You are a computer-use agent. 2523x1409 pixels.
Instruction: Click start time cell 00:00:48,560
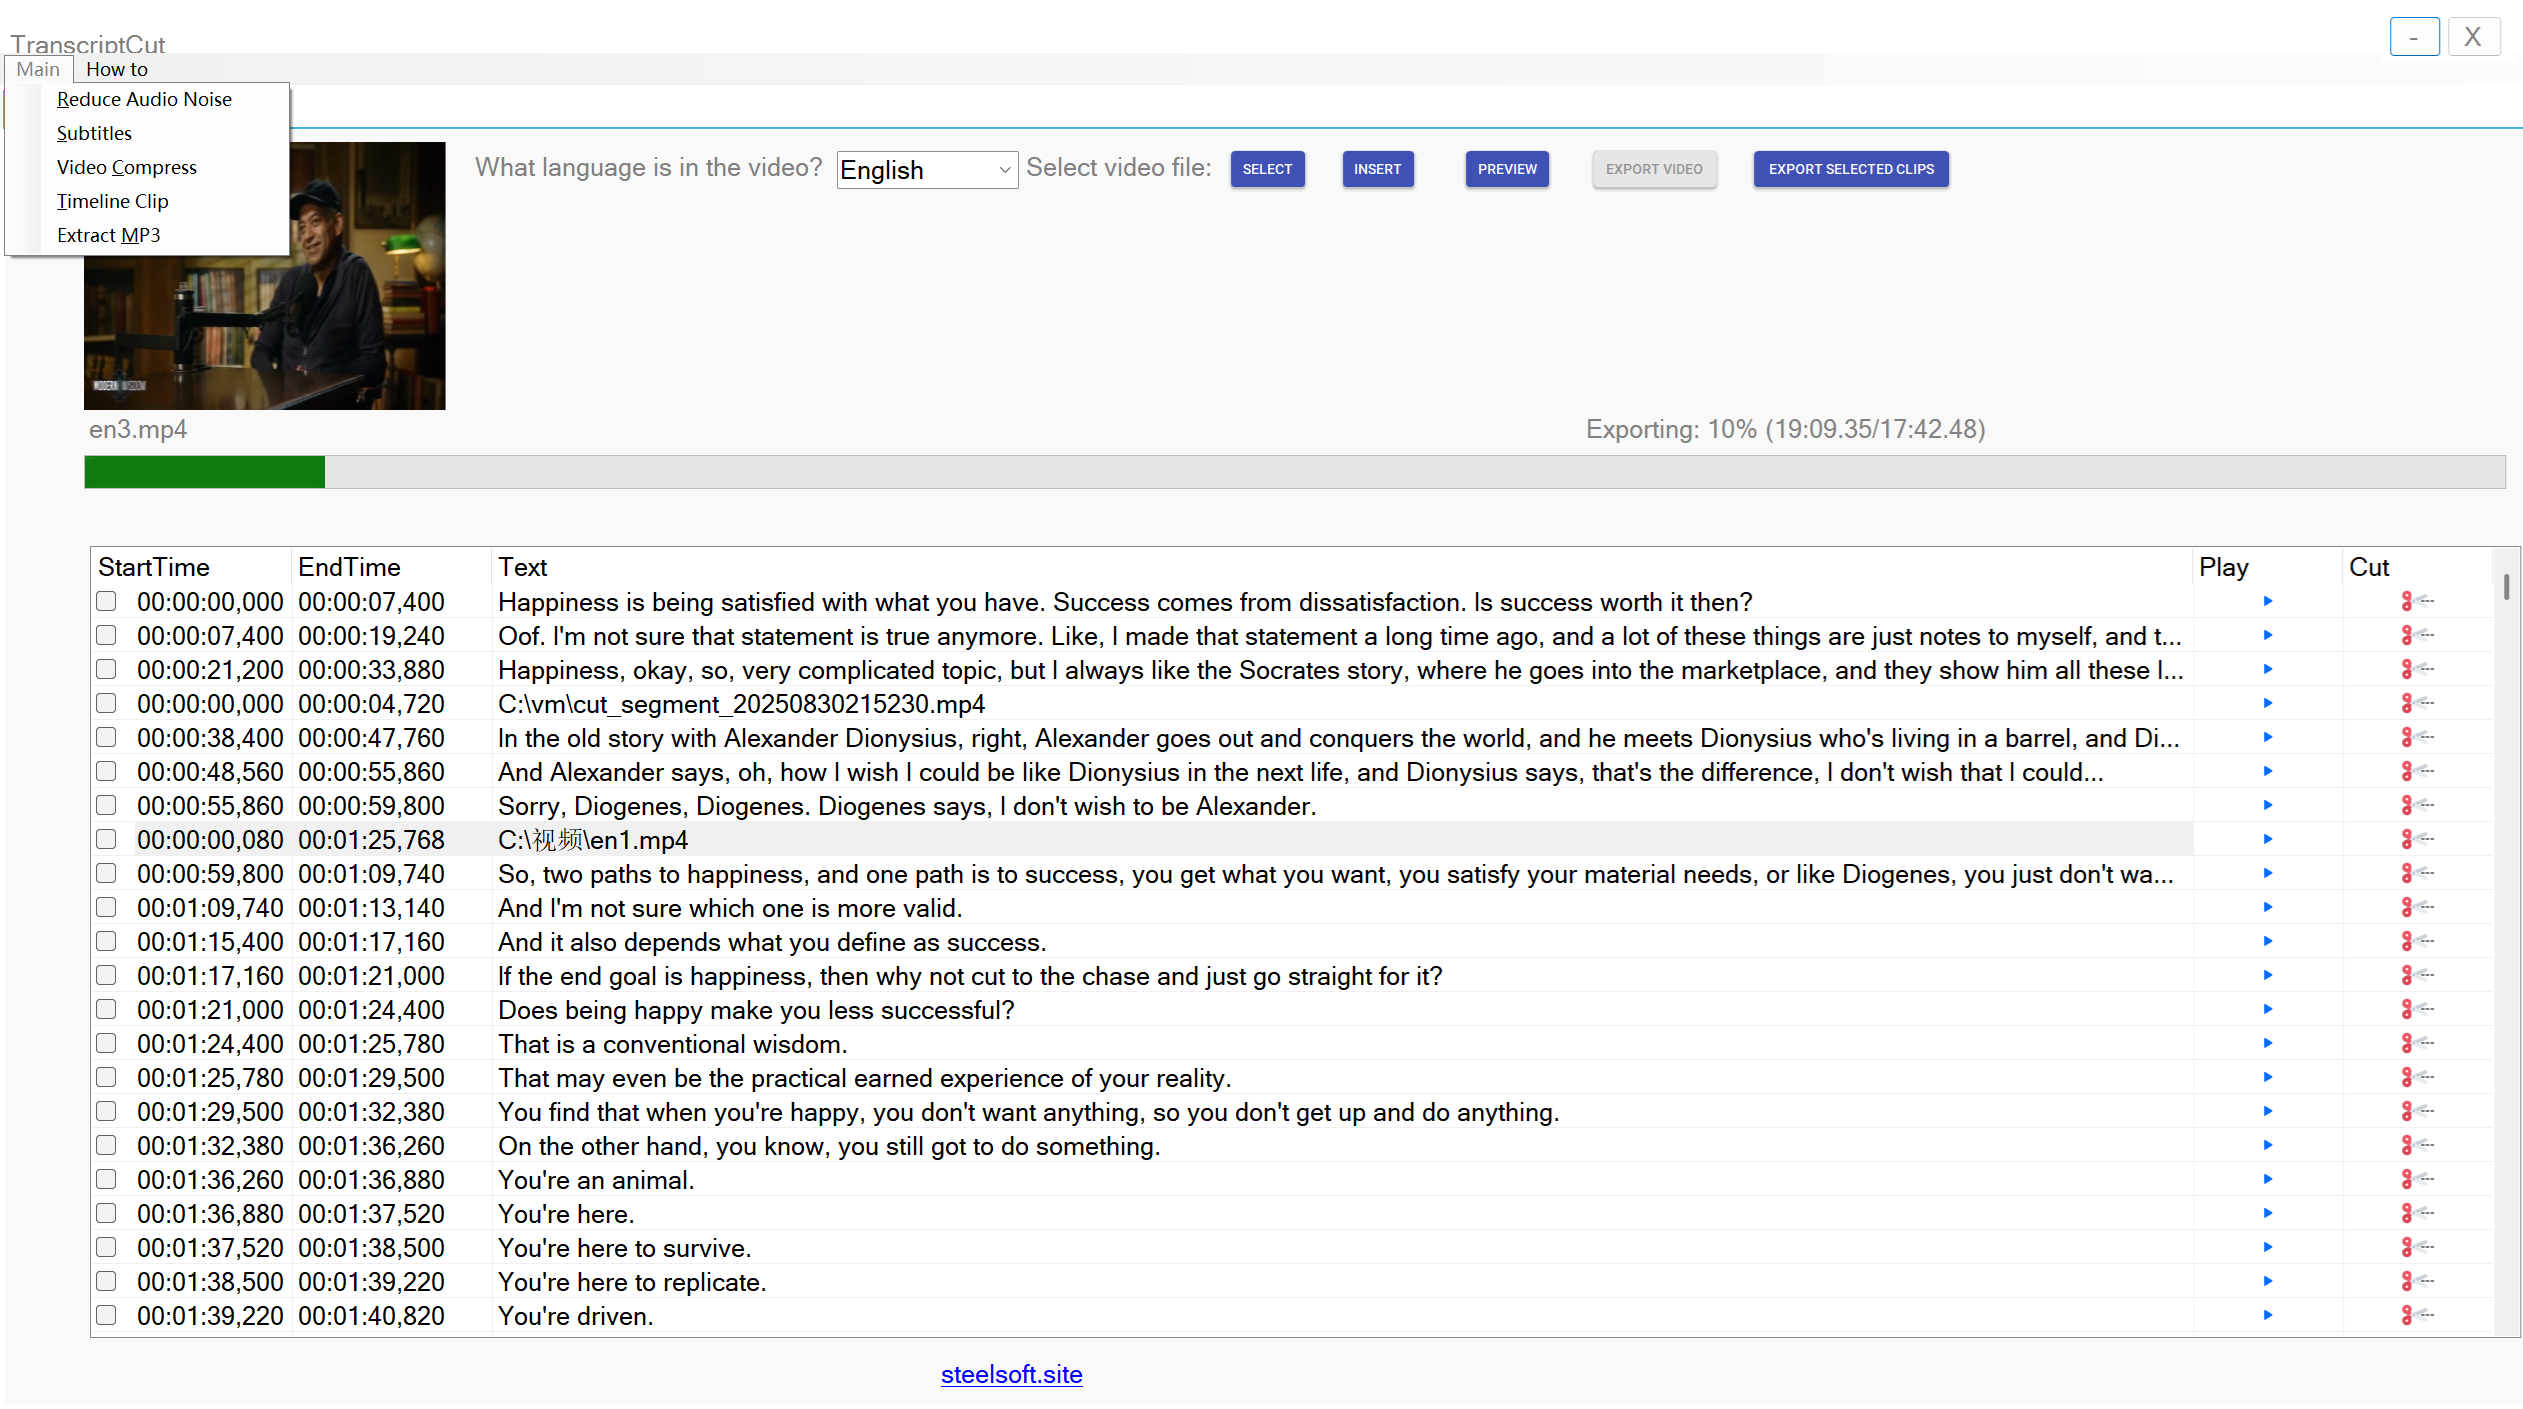[210, 772]
